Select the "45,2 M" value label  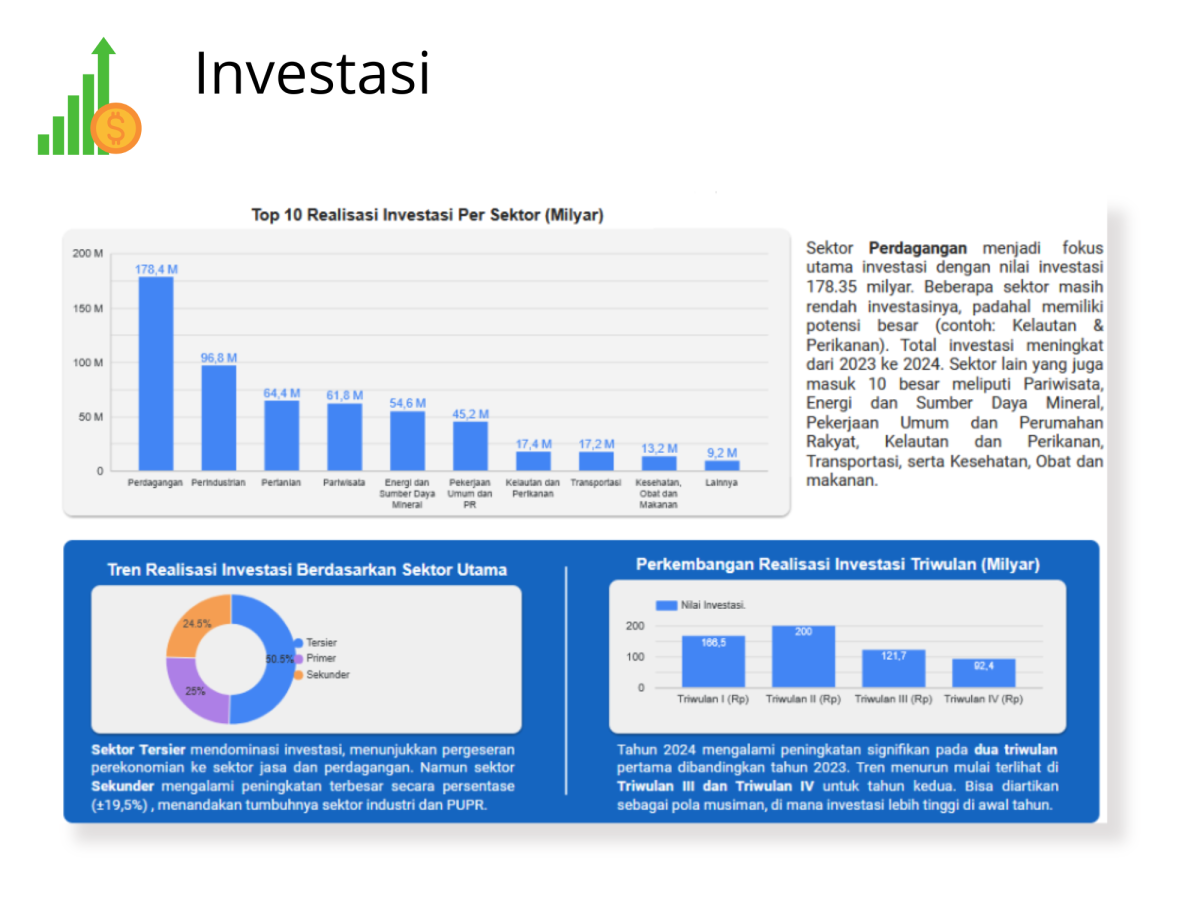tap(471, 414)
